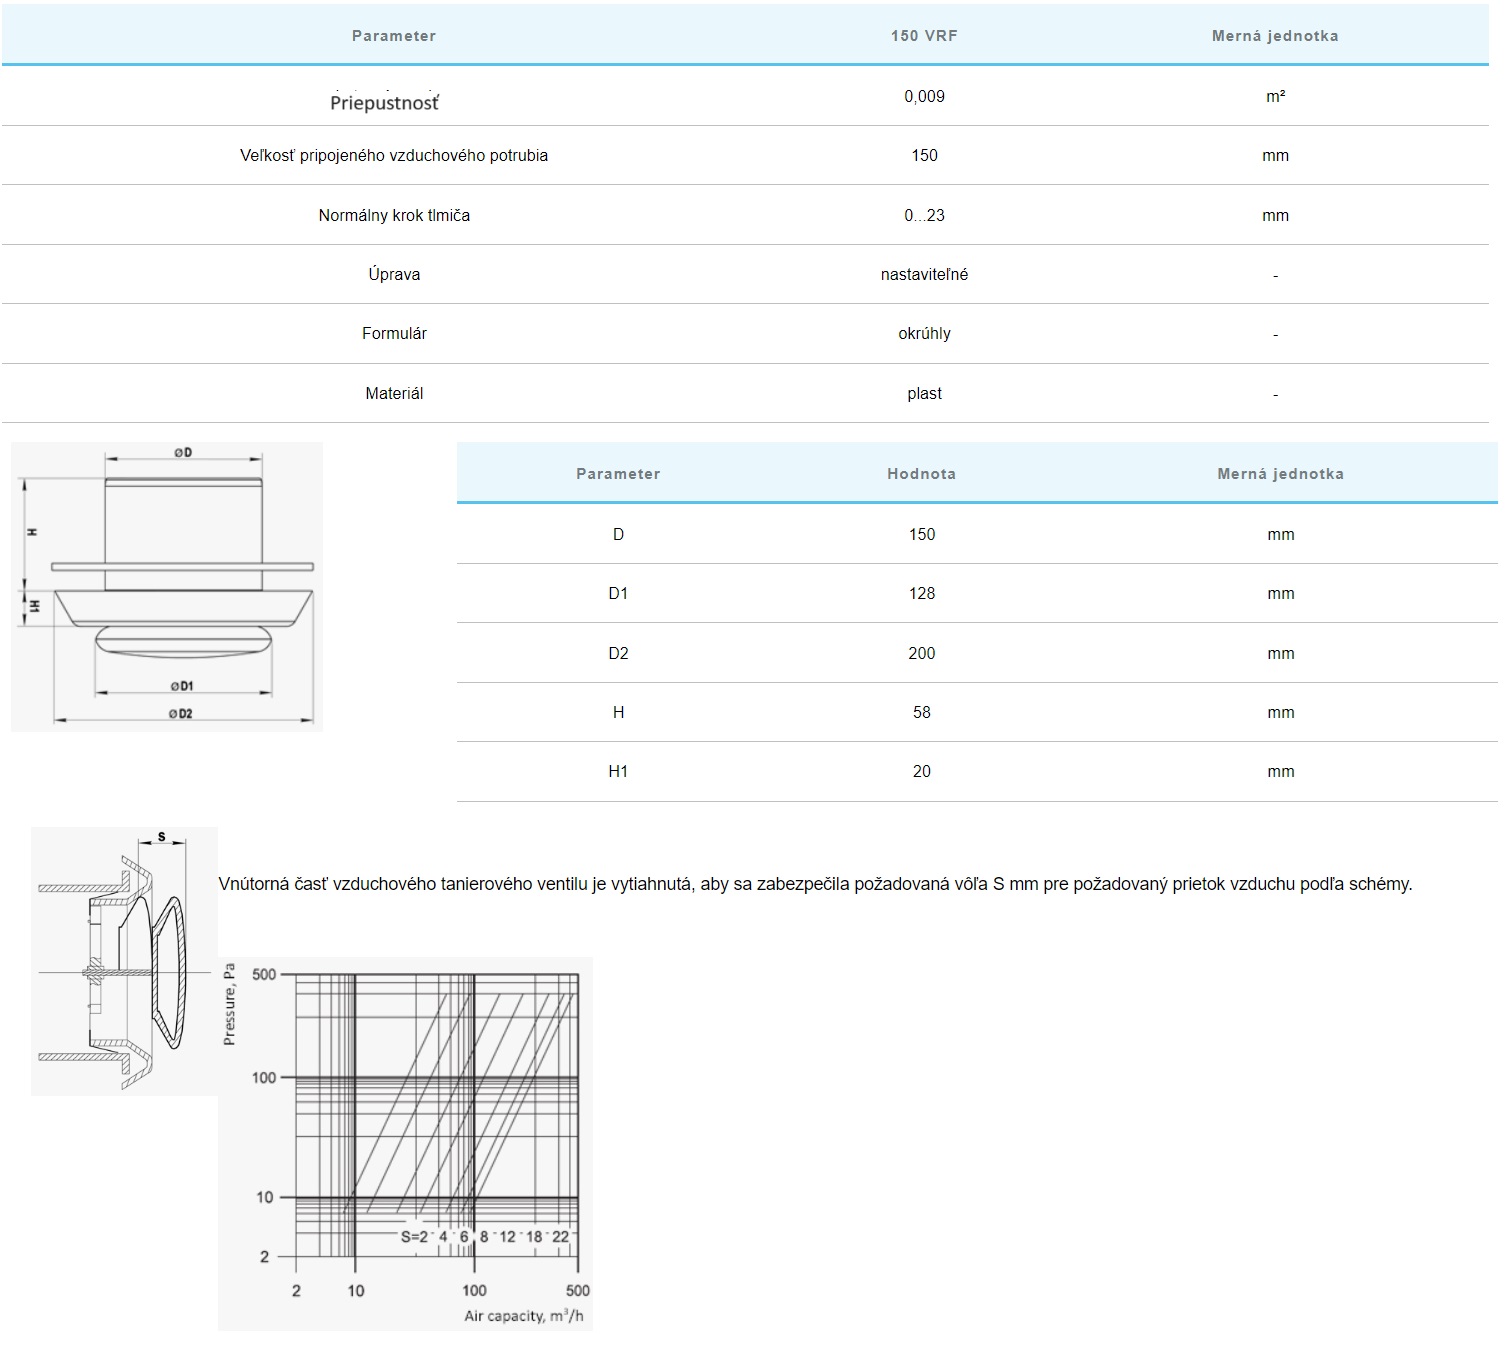The width and height of the screenshot is (1509, 1349).
Task: Click the D2 value '200'
Action: pos(921,653)
